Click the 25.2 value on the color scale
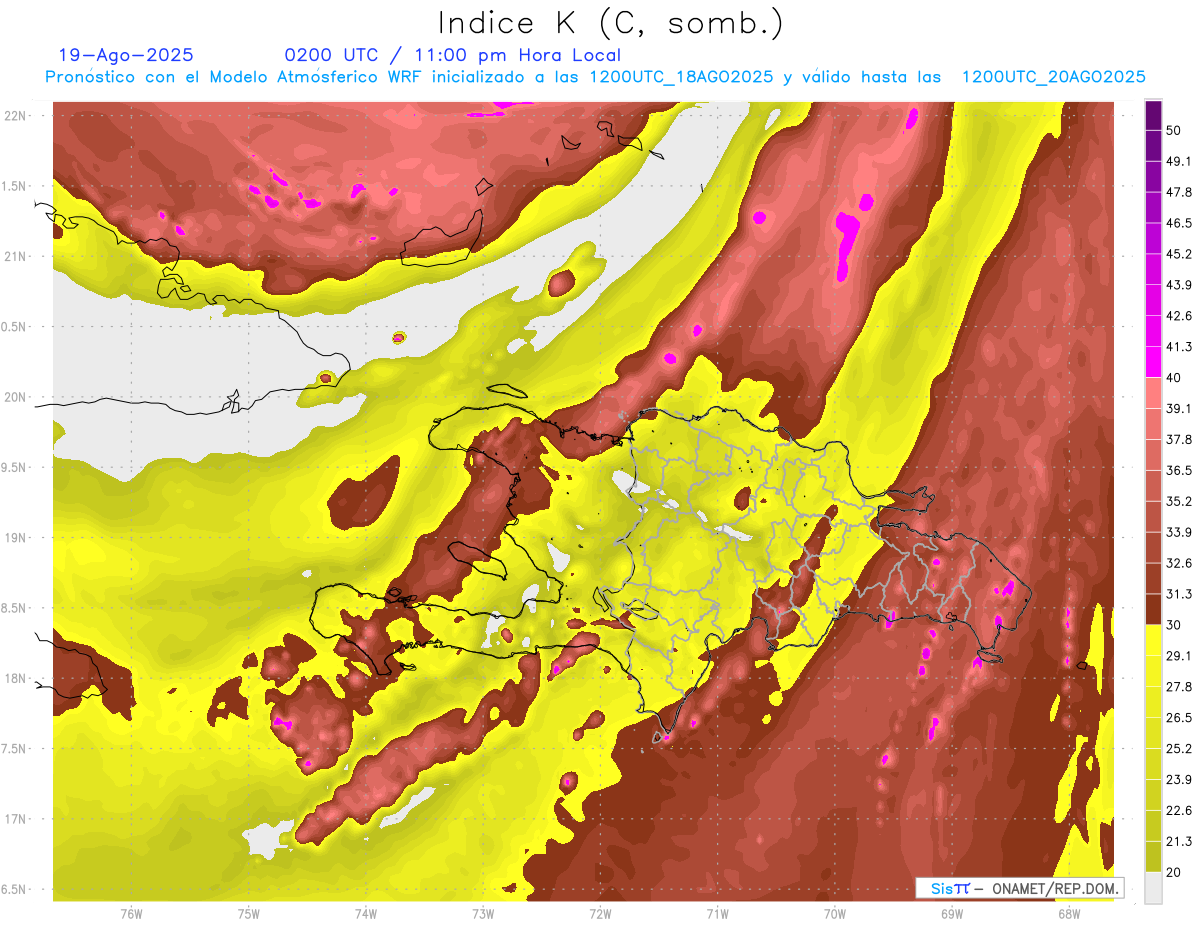The height and width of the screenshot is (927, 1200). (x=1179, y=748)
